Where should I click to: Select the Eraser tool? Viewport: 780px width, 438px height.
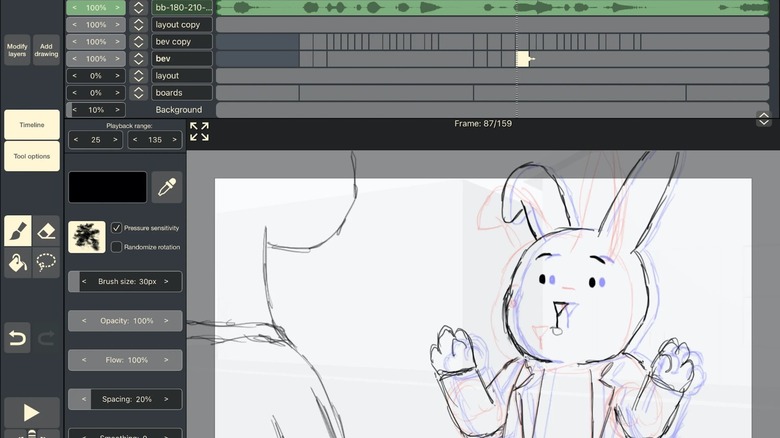click(x=46, y=231)
